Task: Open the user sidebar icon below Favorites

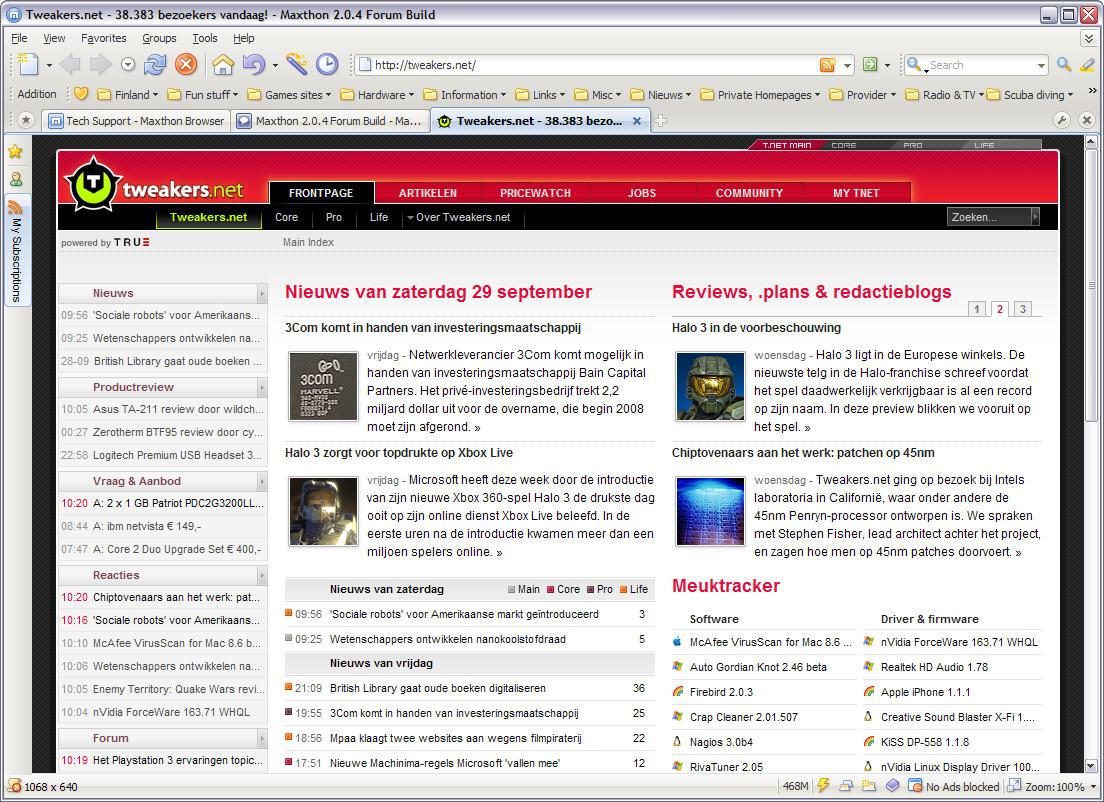Action: click(x=15, y=180)
